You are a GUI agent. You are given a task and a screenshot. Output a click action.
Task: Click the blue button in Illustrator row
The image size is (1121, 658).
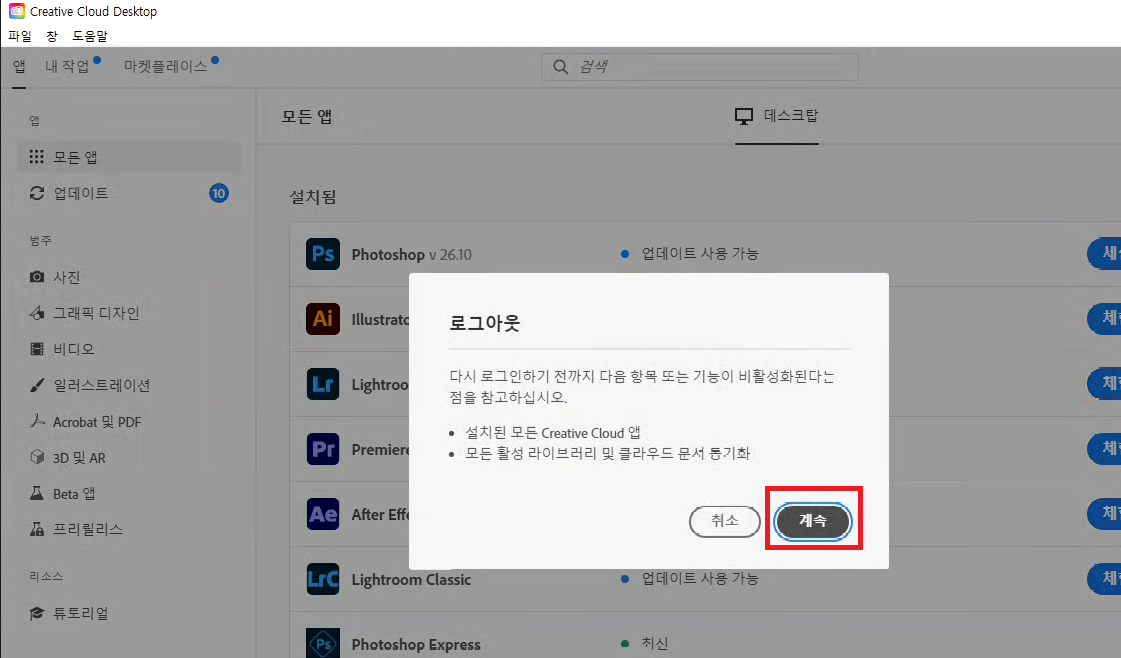[x=1104, y=318]
